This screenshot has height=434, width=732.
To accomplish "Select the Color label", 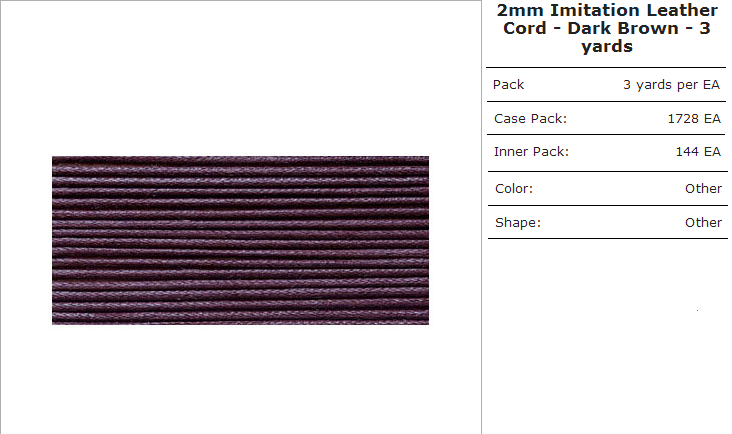I will pos(514,189).
